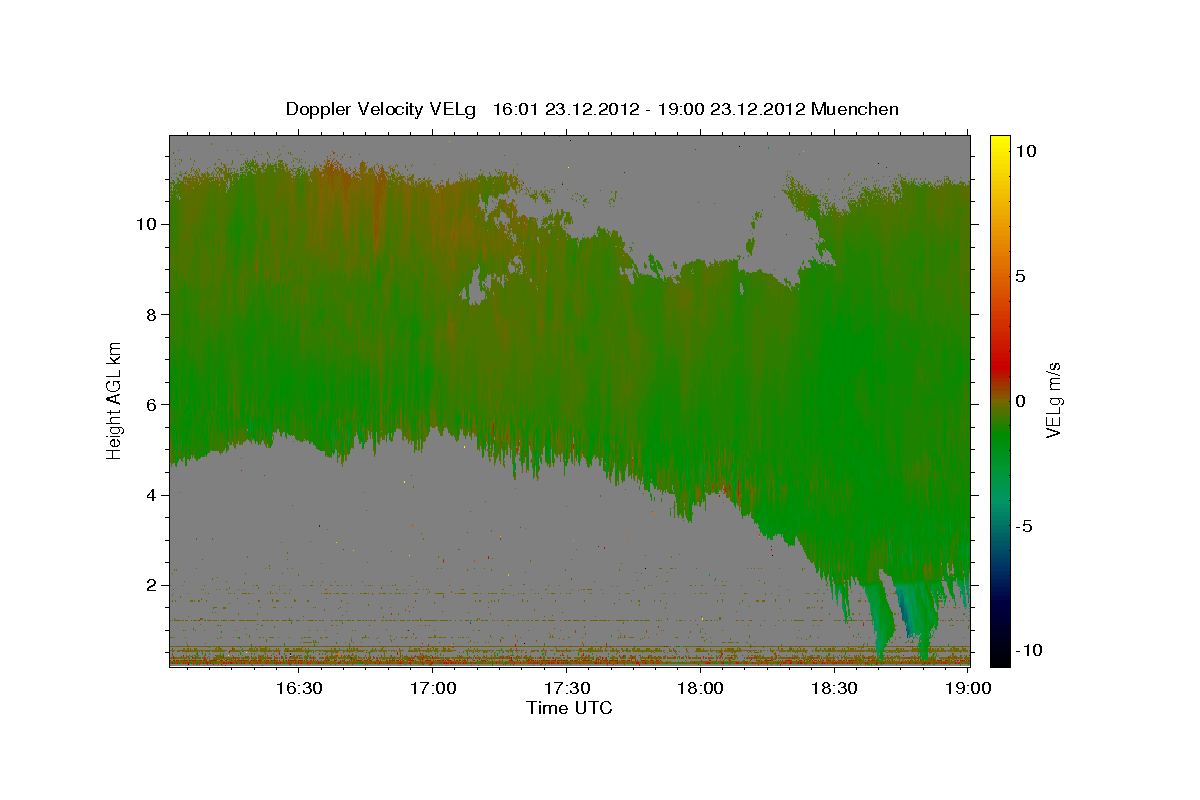The height and width of the screenshot is (800, 1200).
Task: Click the 'Time UTC' axis label
Action: coord(569,708)
